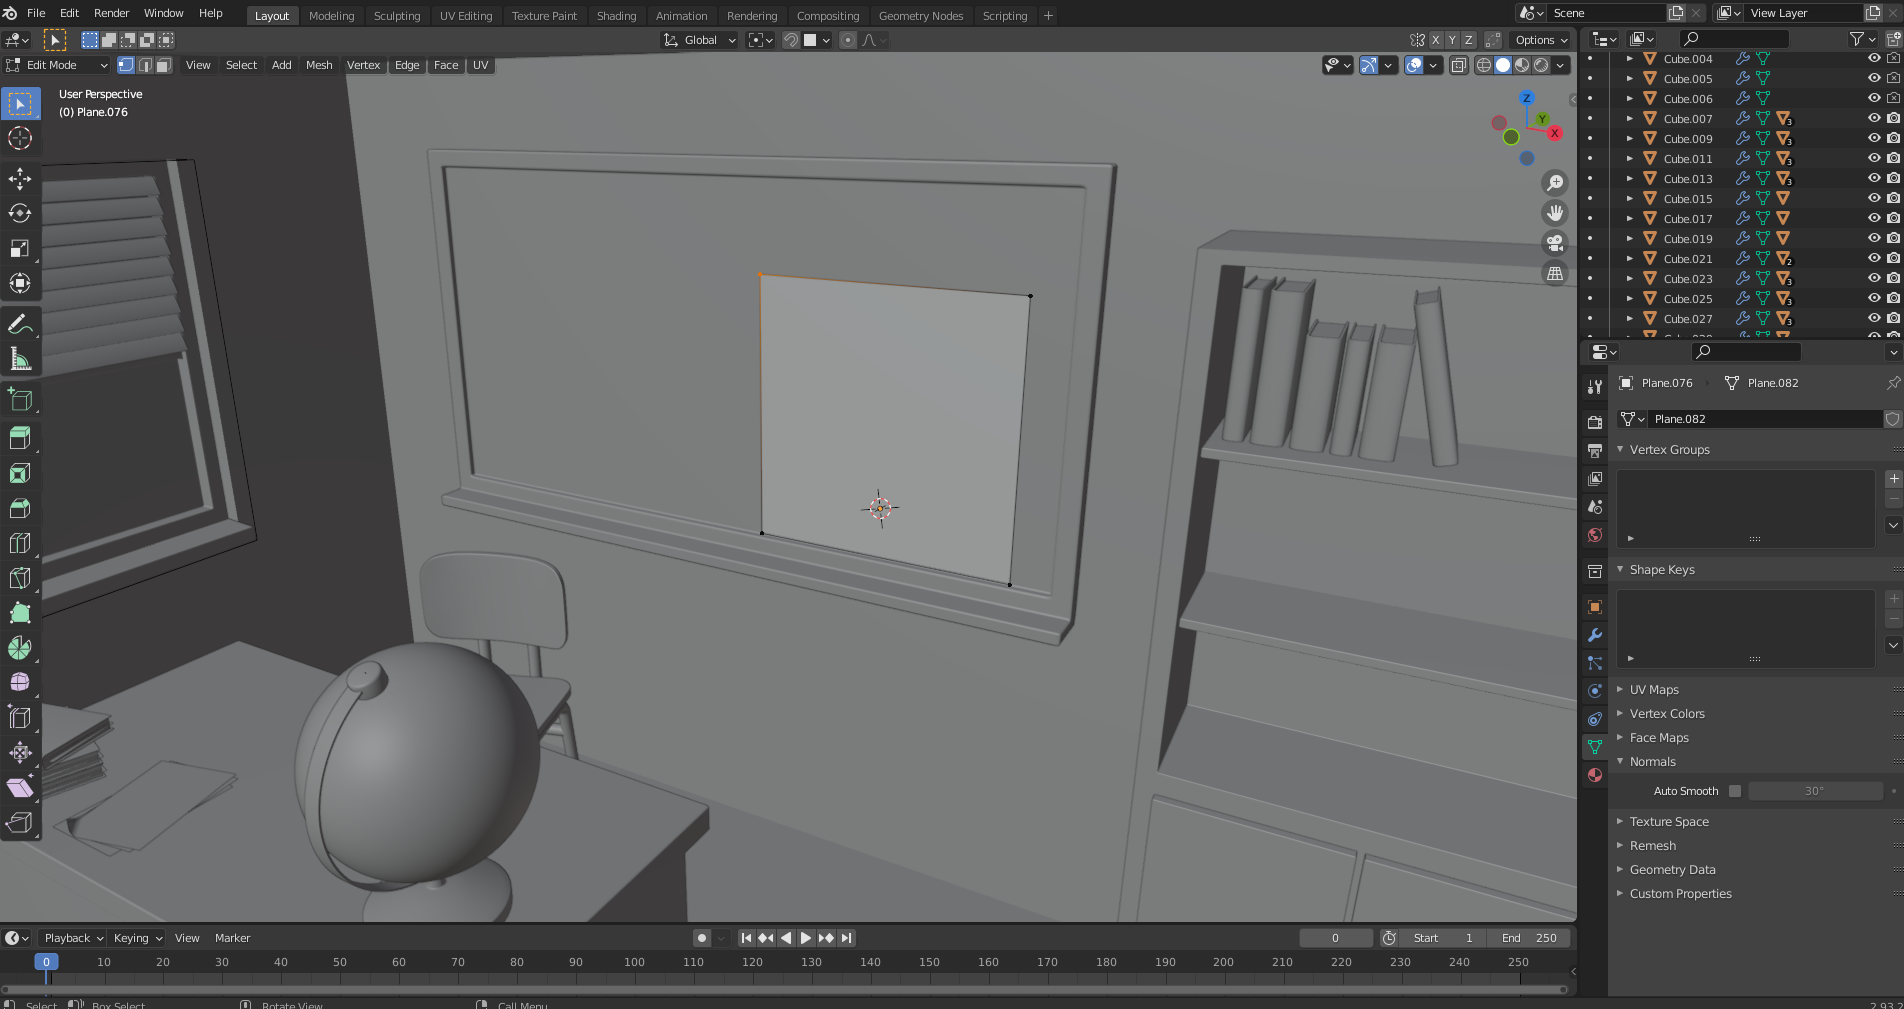Viewport: 1904px width, 1009px height.
Task: Select the Smooth tool
Action: click(20, 683)
